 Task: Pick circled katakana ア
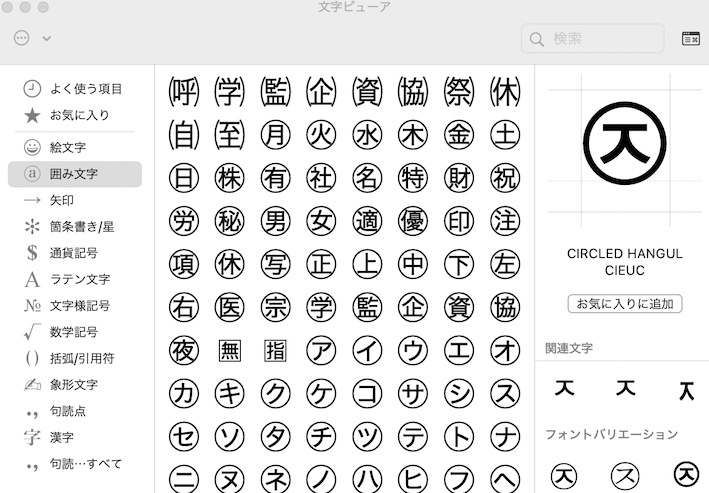[x=321, y=351]
